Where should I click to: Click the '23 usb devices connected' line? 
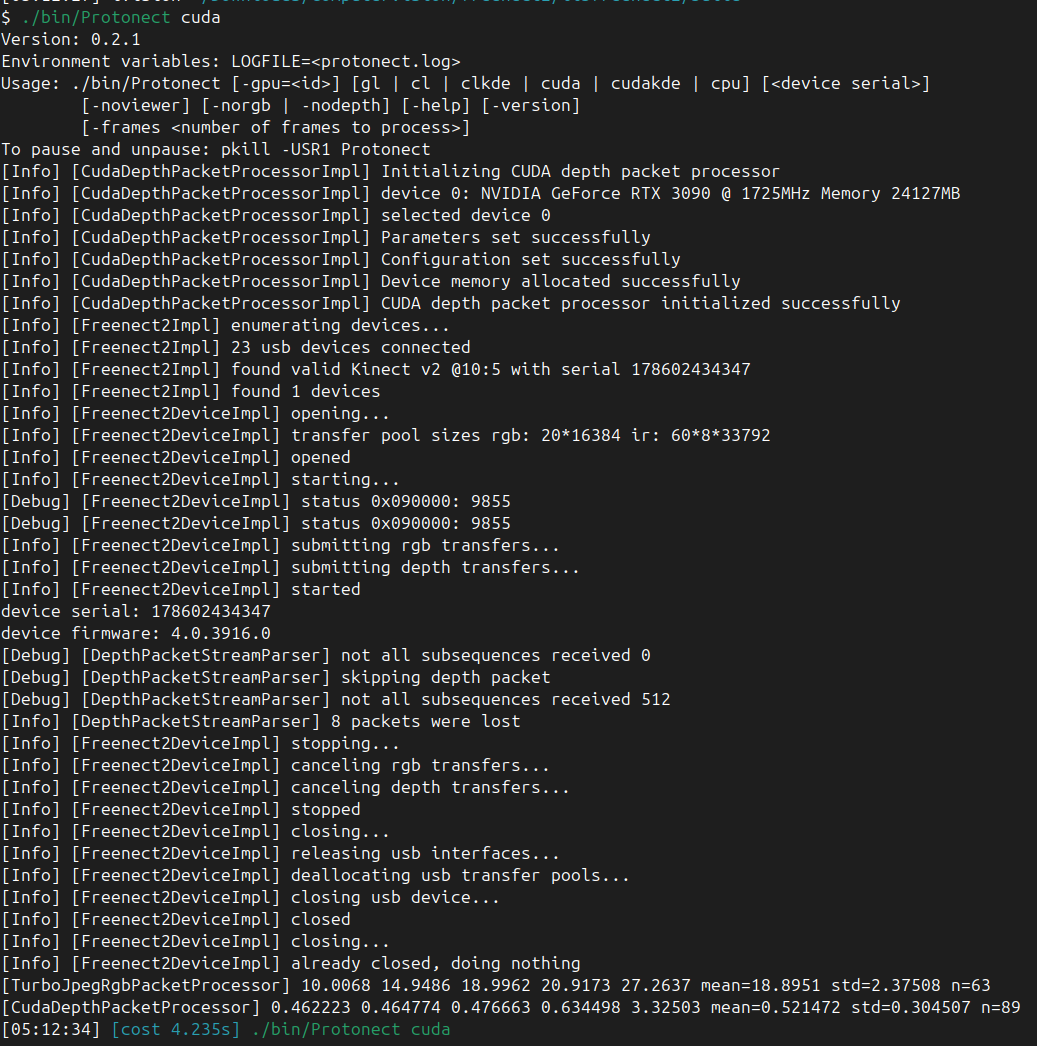pos(235,348)
